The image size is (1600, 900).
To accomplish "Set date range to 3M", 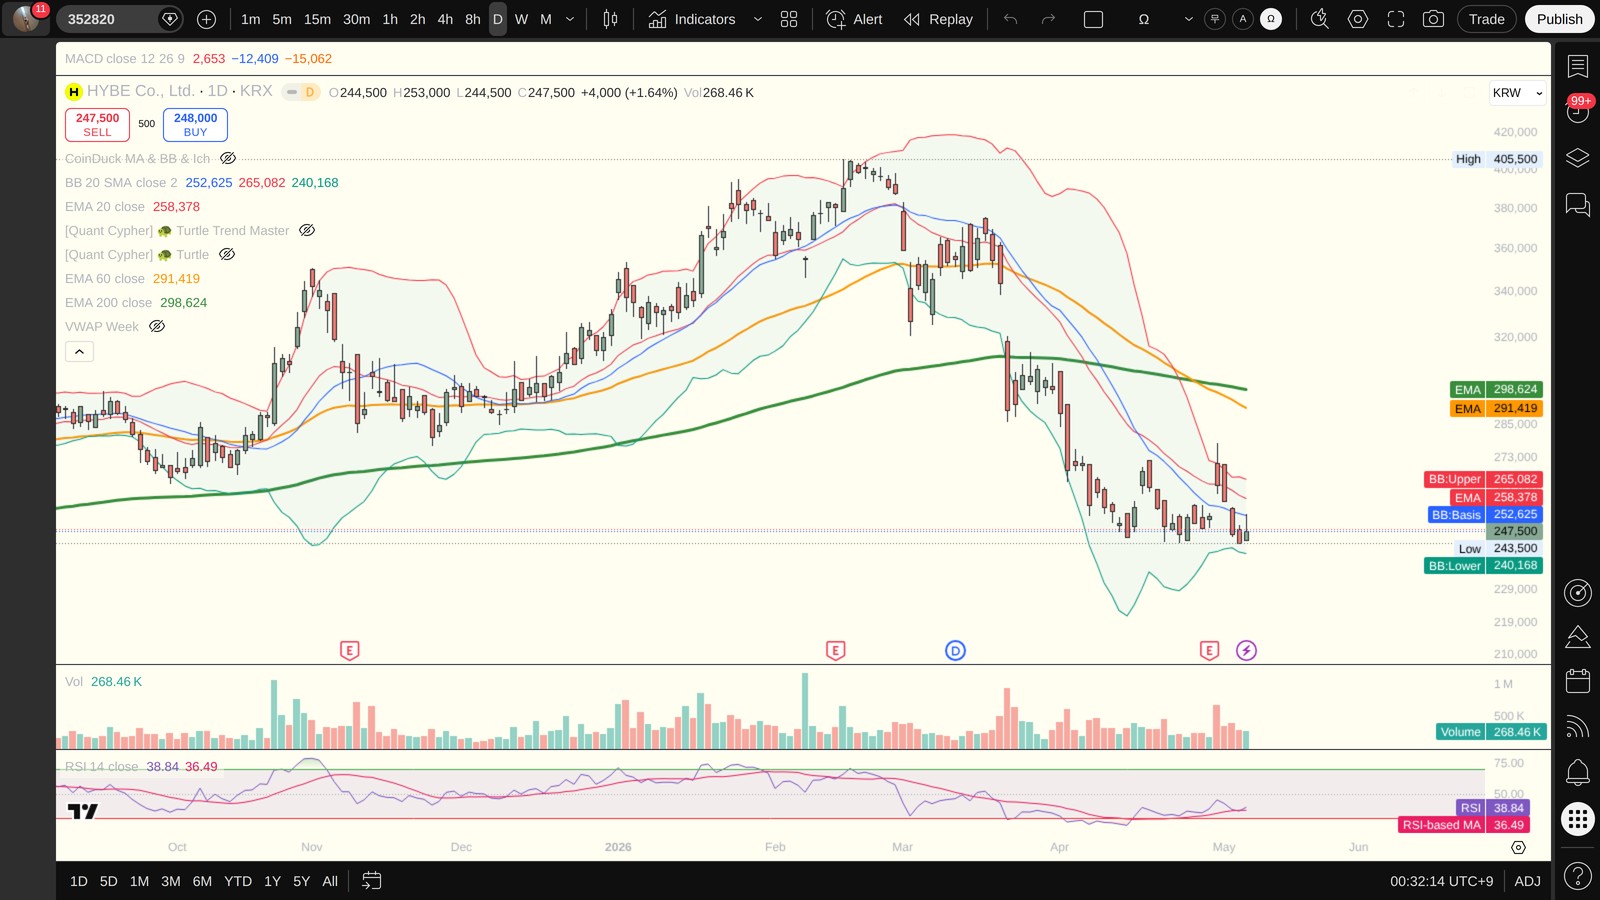I will pos(171,881).
